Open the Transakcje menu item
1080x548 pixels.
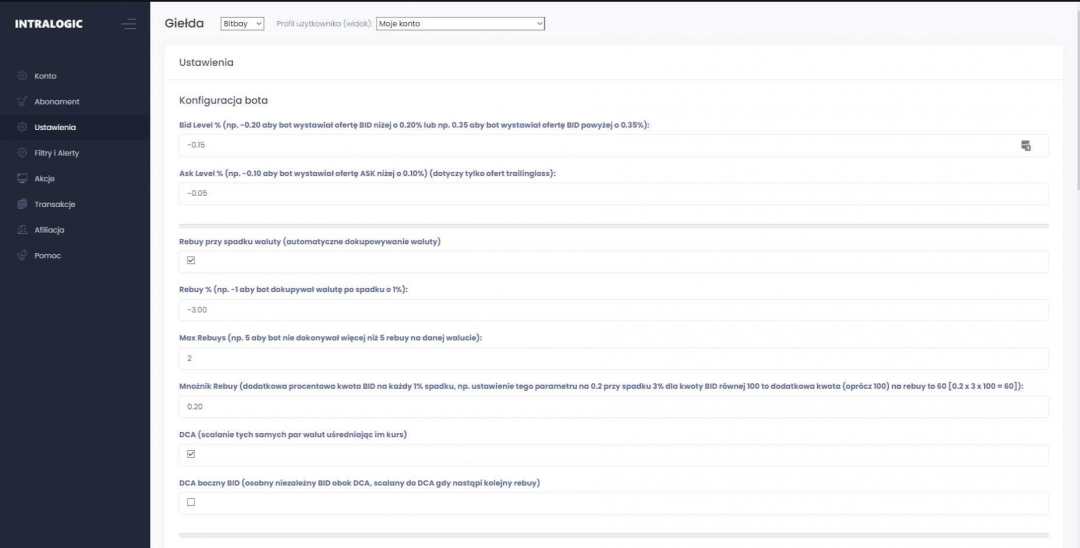click(54, 204)
